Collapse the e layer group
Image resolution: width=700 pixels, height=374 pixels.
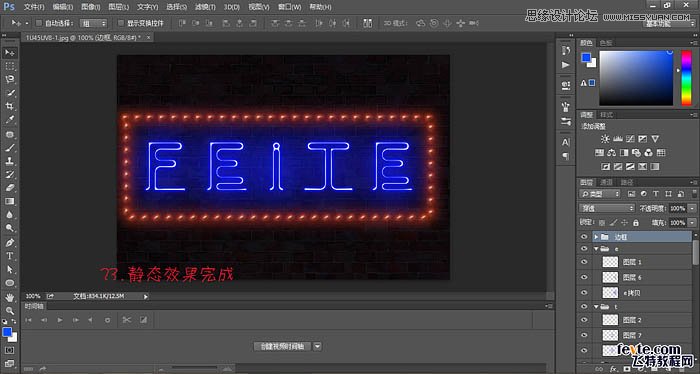click(x=596, y=249)
